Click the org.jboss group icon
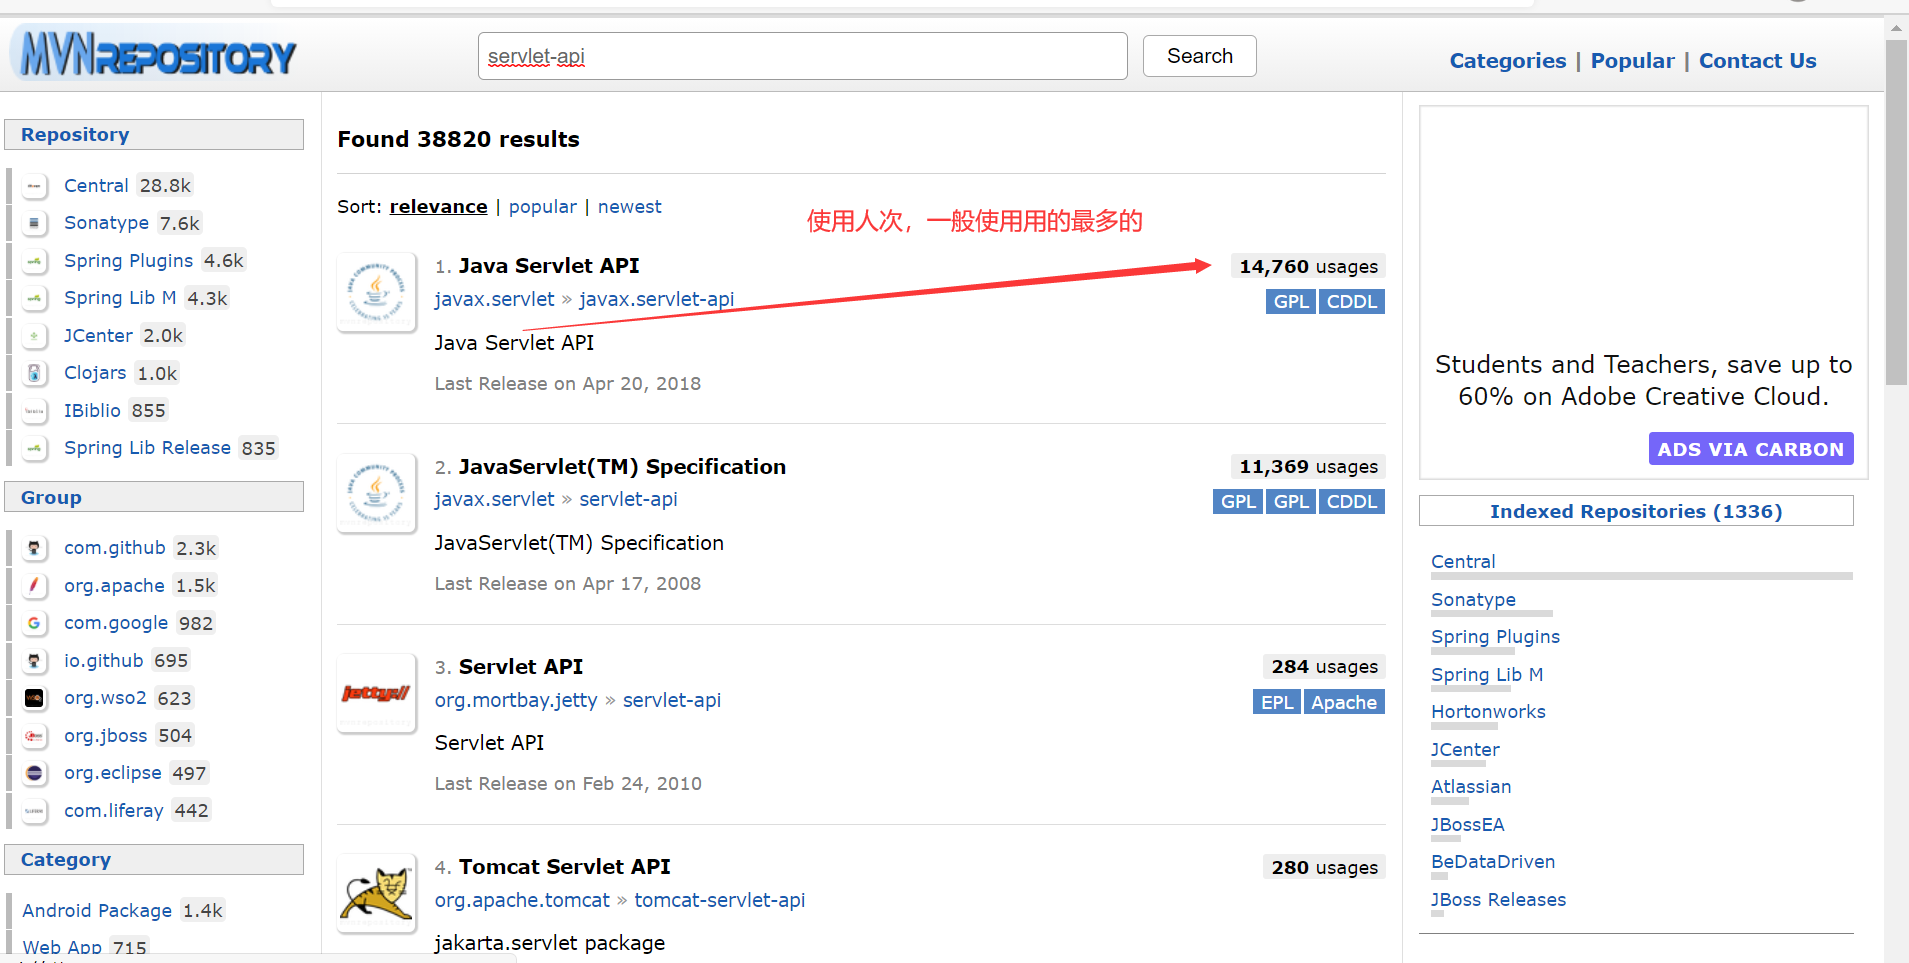 (x=35, y=736)
